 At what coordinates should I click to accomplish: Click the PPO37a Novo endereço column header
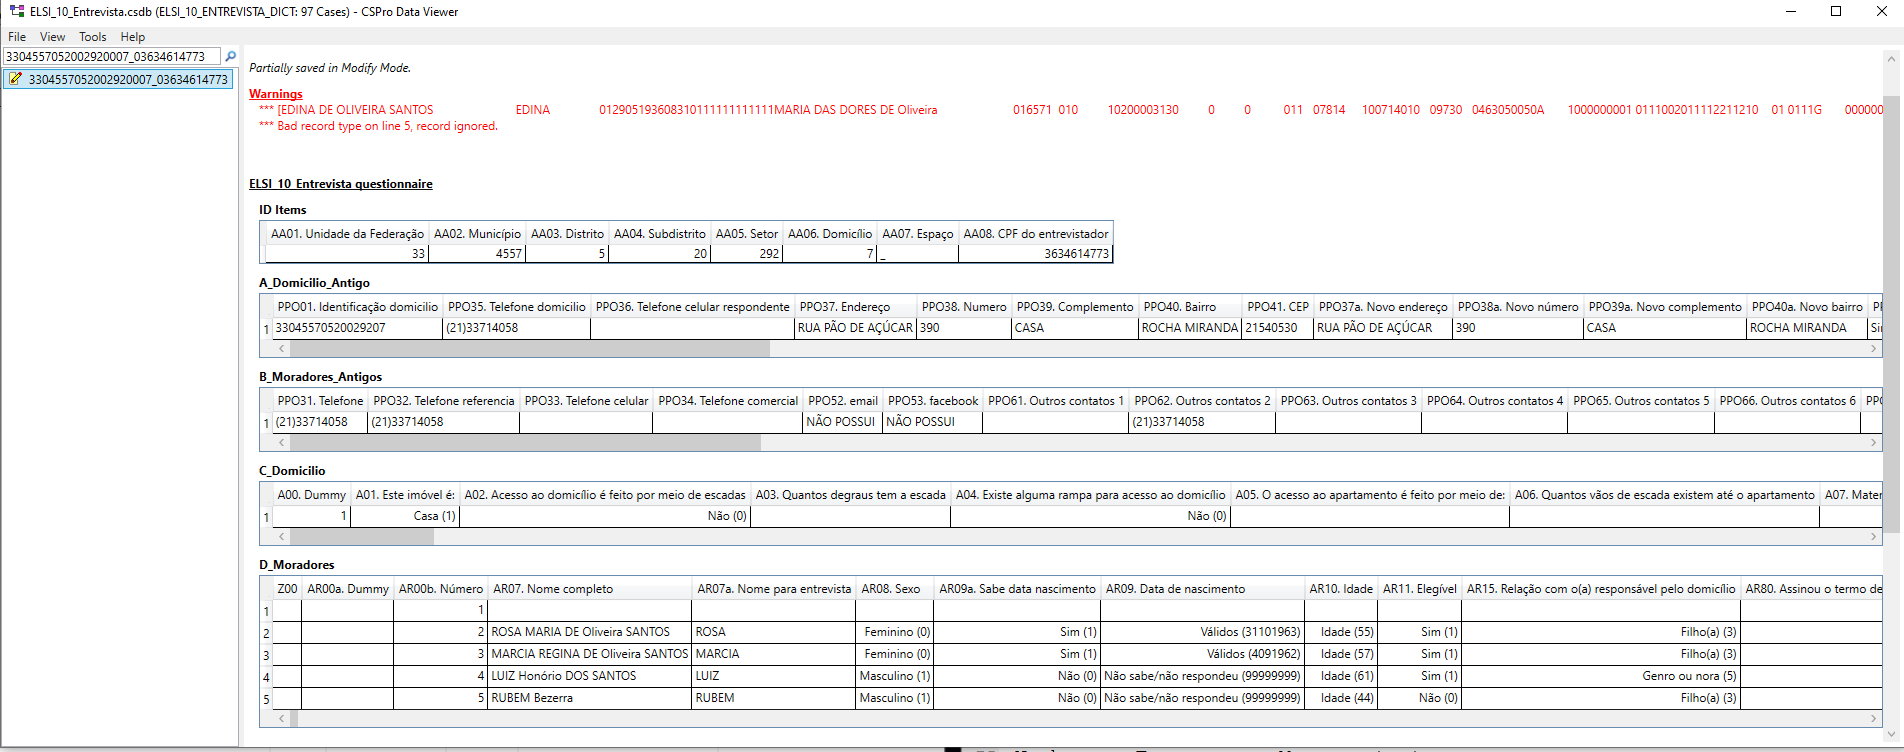(1382, 307)
